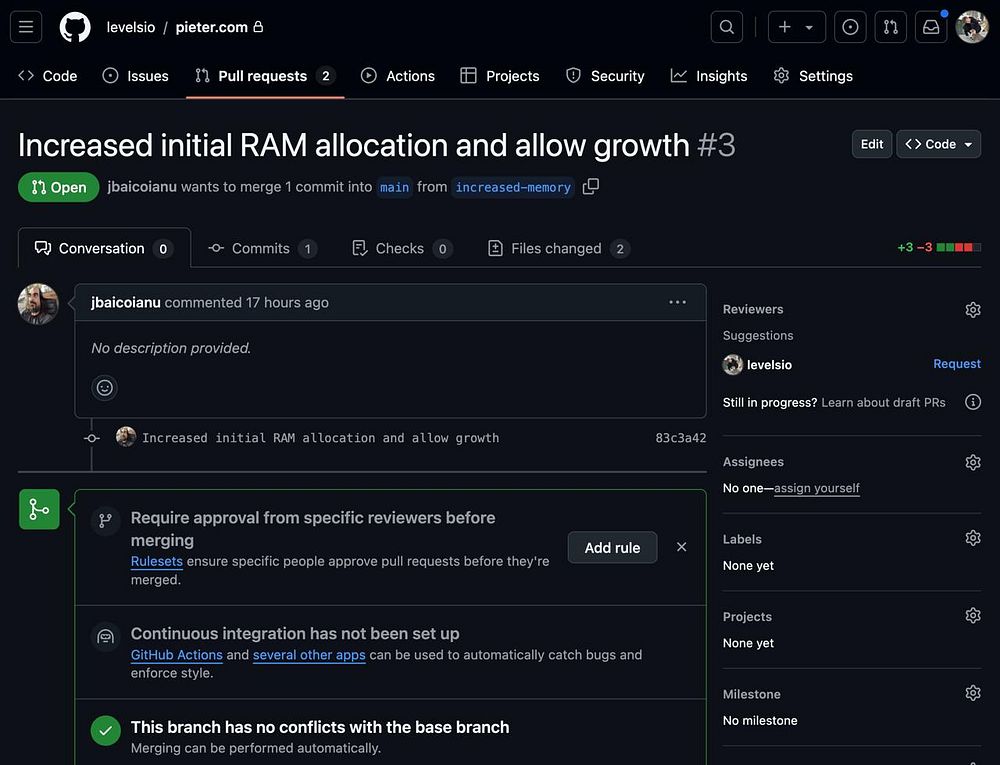
Task: Click jbaicoianu's avatar beside the comment
Action: point(38,304)
